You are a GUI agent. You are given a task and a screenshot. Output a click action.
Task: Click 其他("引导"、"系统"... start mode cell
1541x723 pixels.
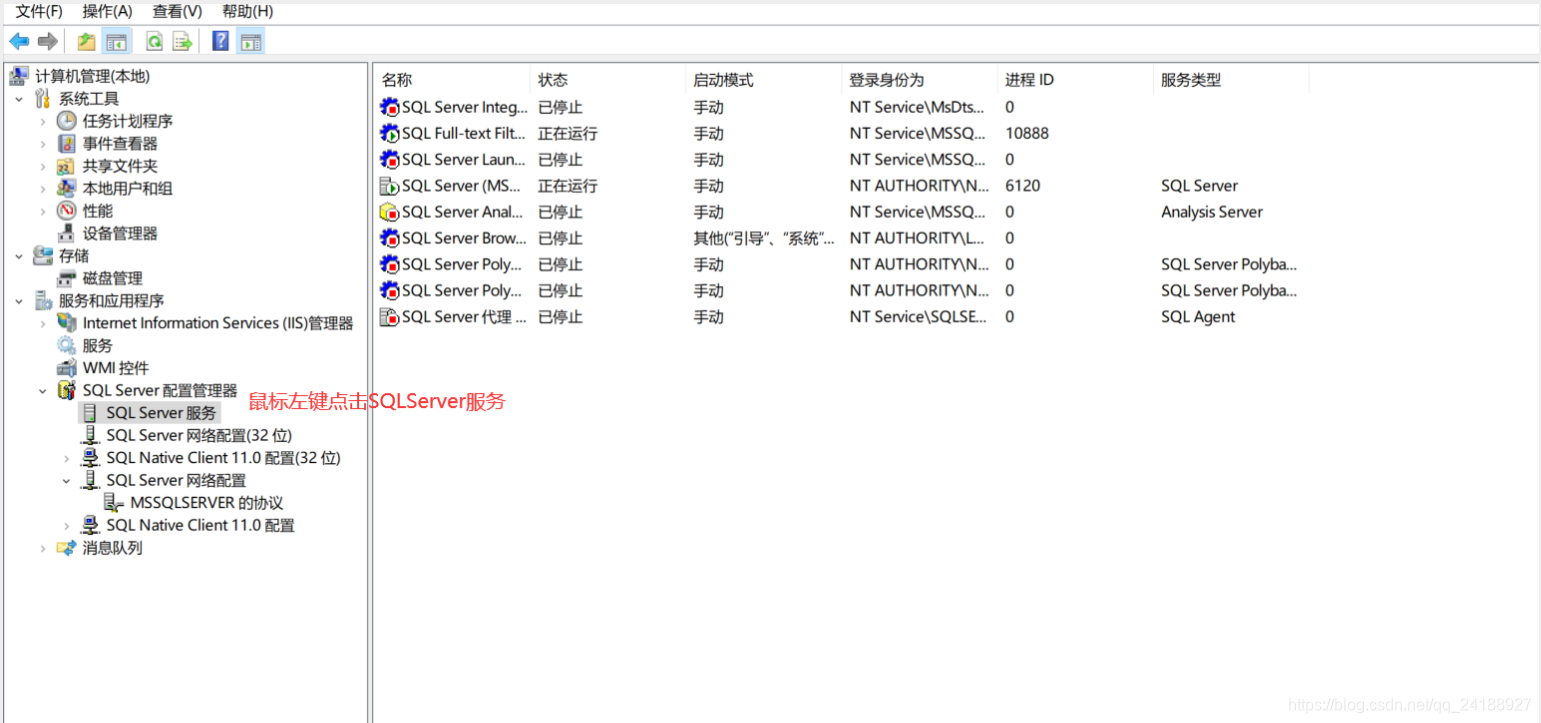764,238
